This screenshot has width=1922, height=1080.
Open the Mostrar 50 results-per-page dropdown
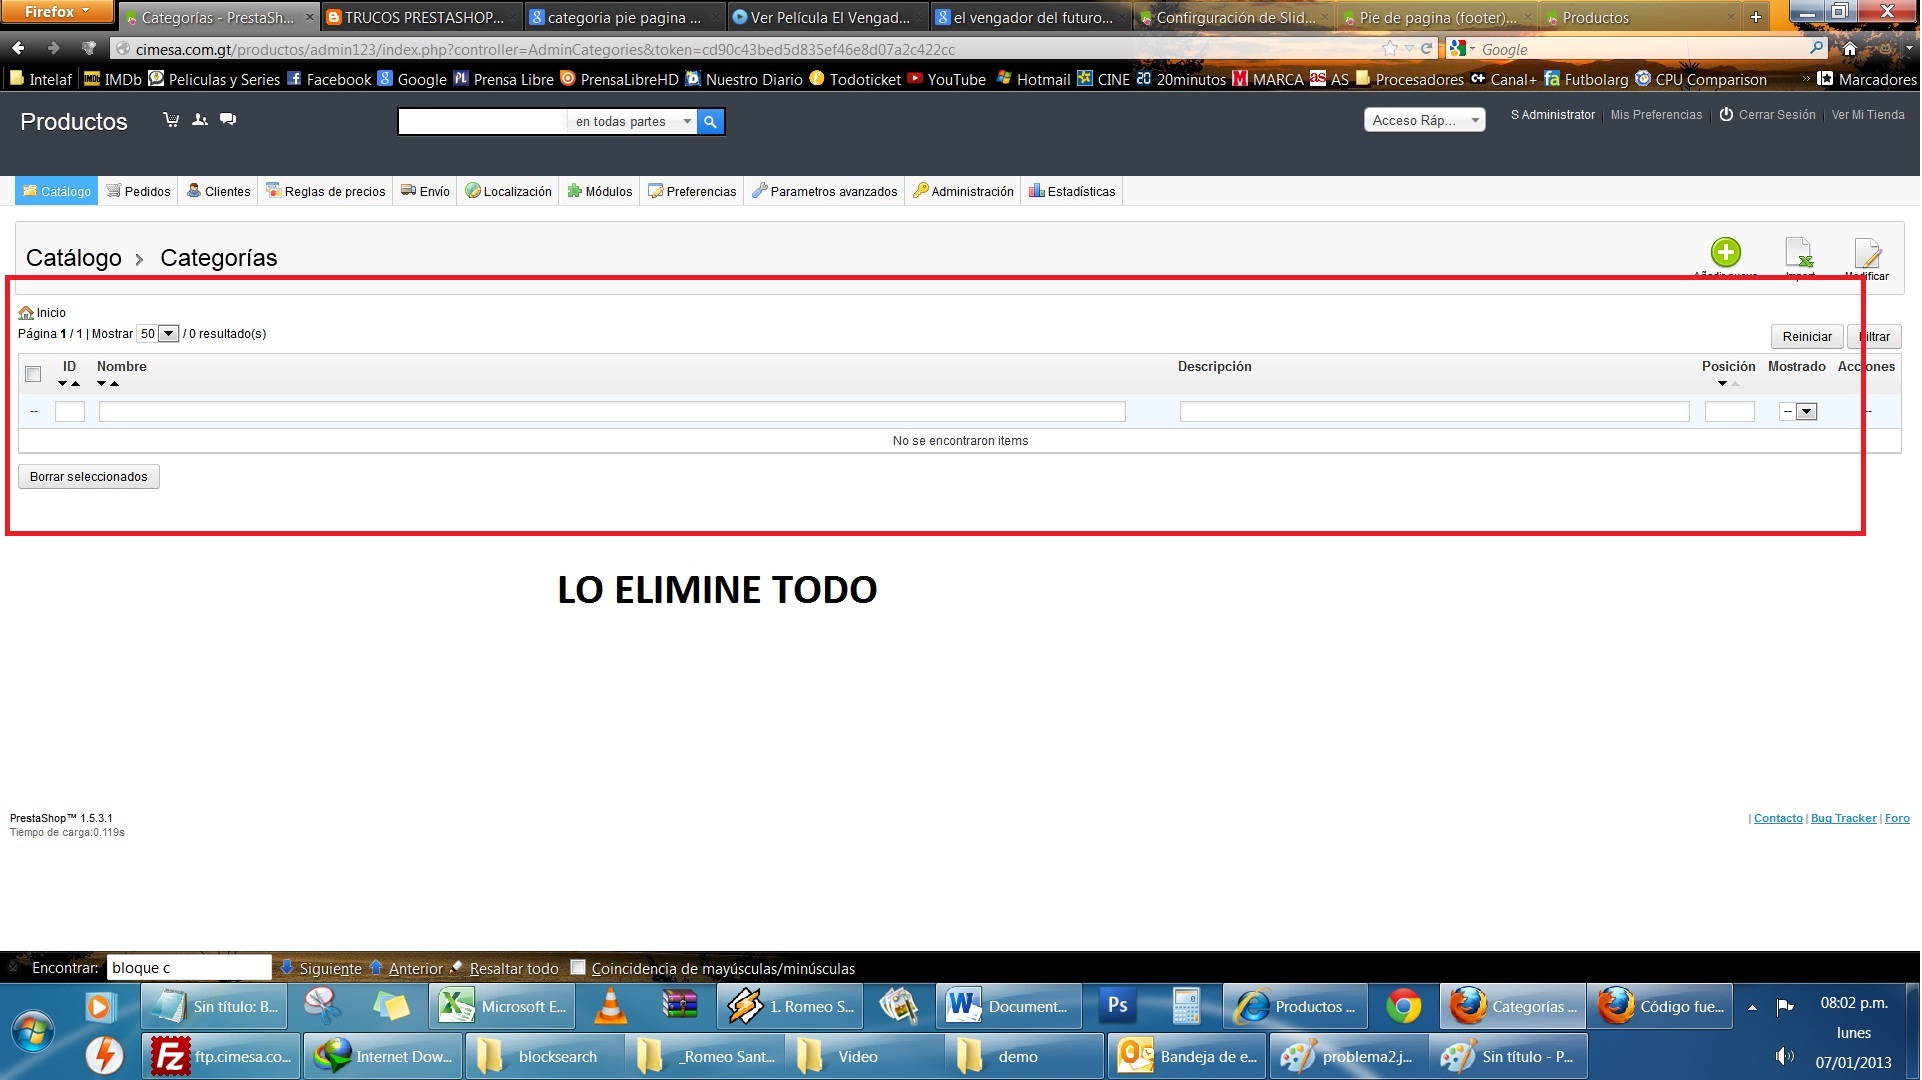159,334
